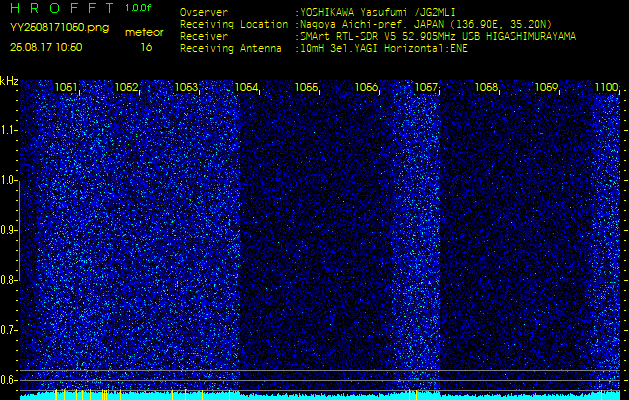Click time marker 1054
629x400 pixels.
tap(246, 87)
